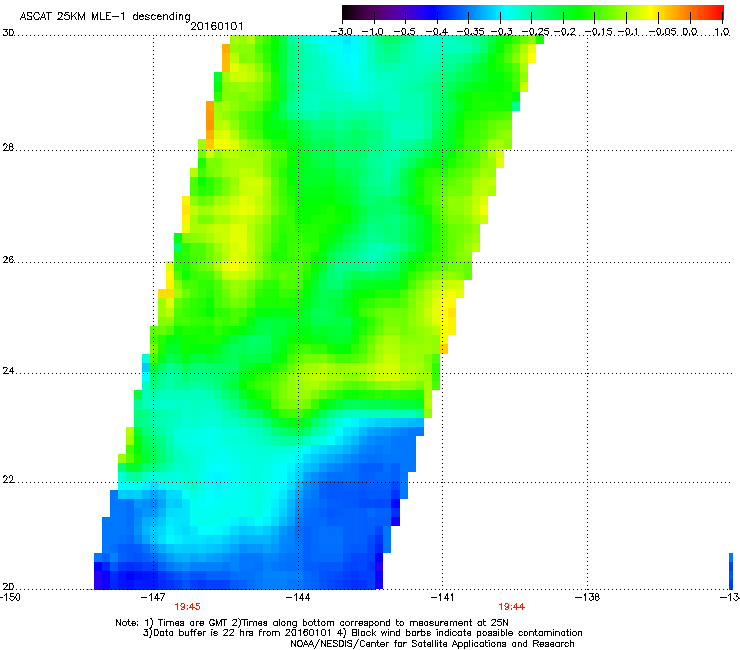Image resolution: width=740 pixels, height=650 pixels.
Task: Click the -0.1 color scale label
Action: click(628, 32)
